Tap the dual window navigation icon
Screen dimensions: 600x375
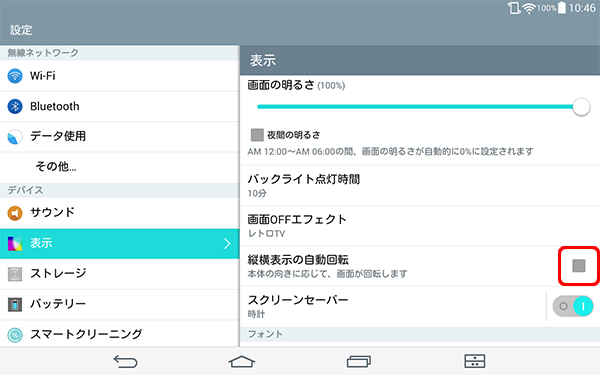pos(474,361)
